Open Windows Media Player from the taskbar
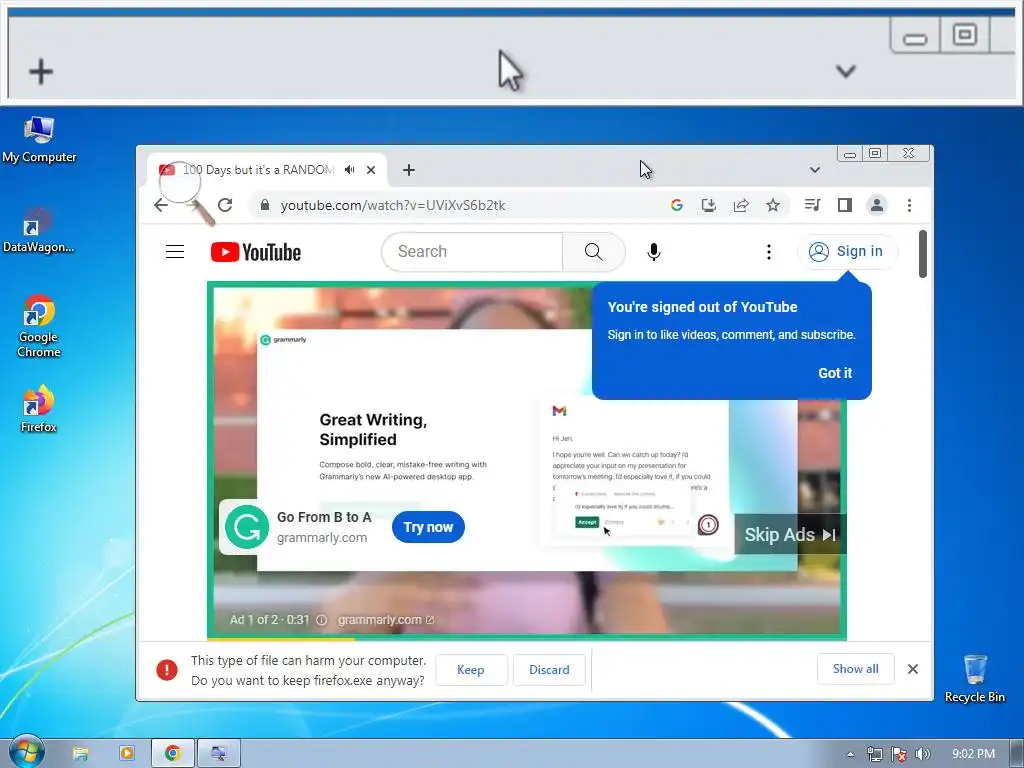Viewport: 1024px width, 768px height. [x=126, y=754]
